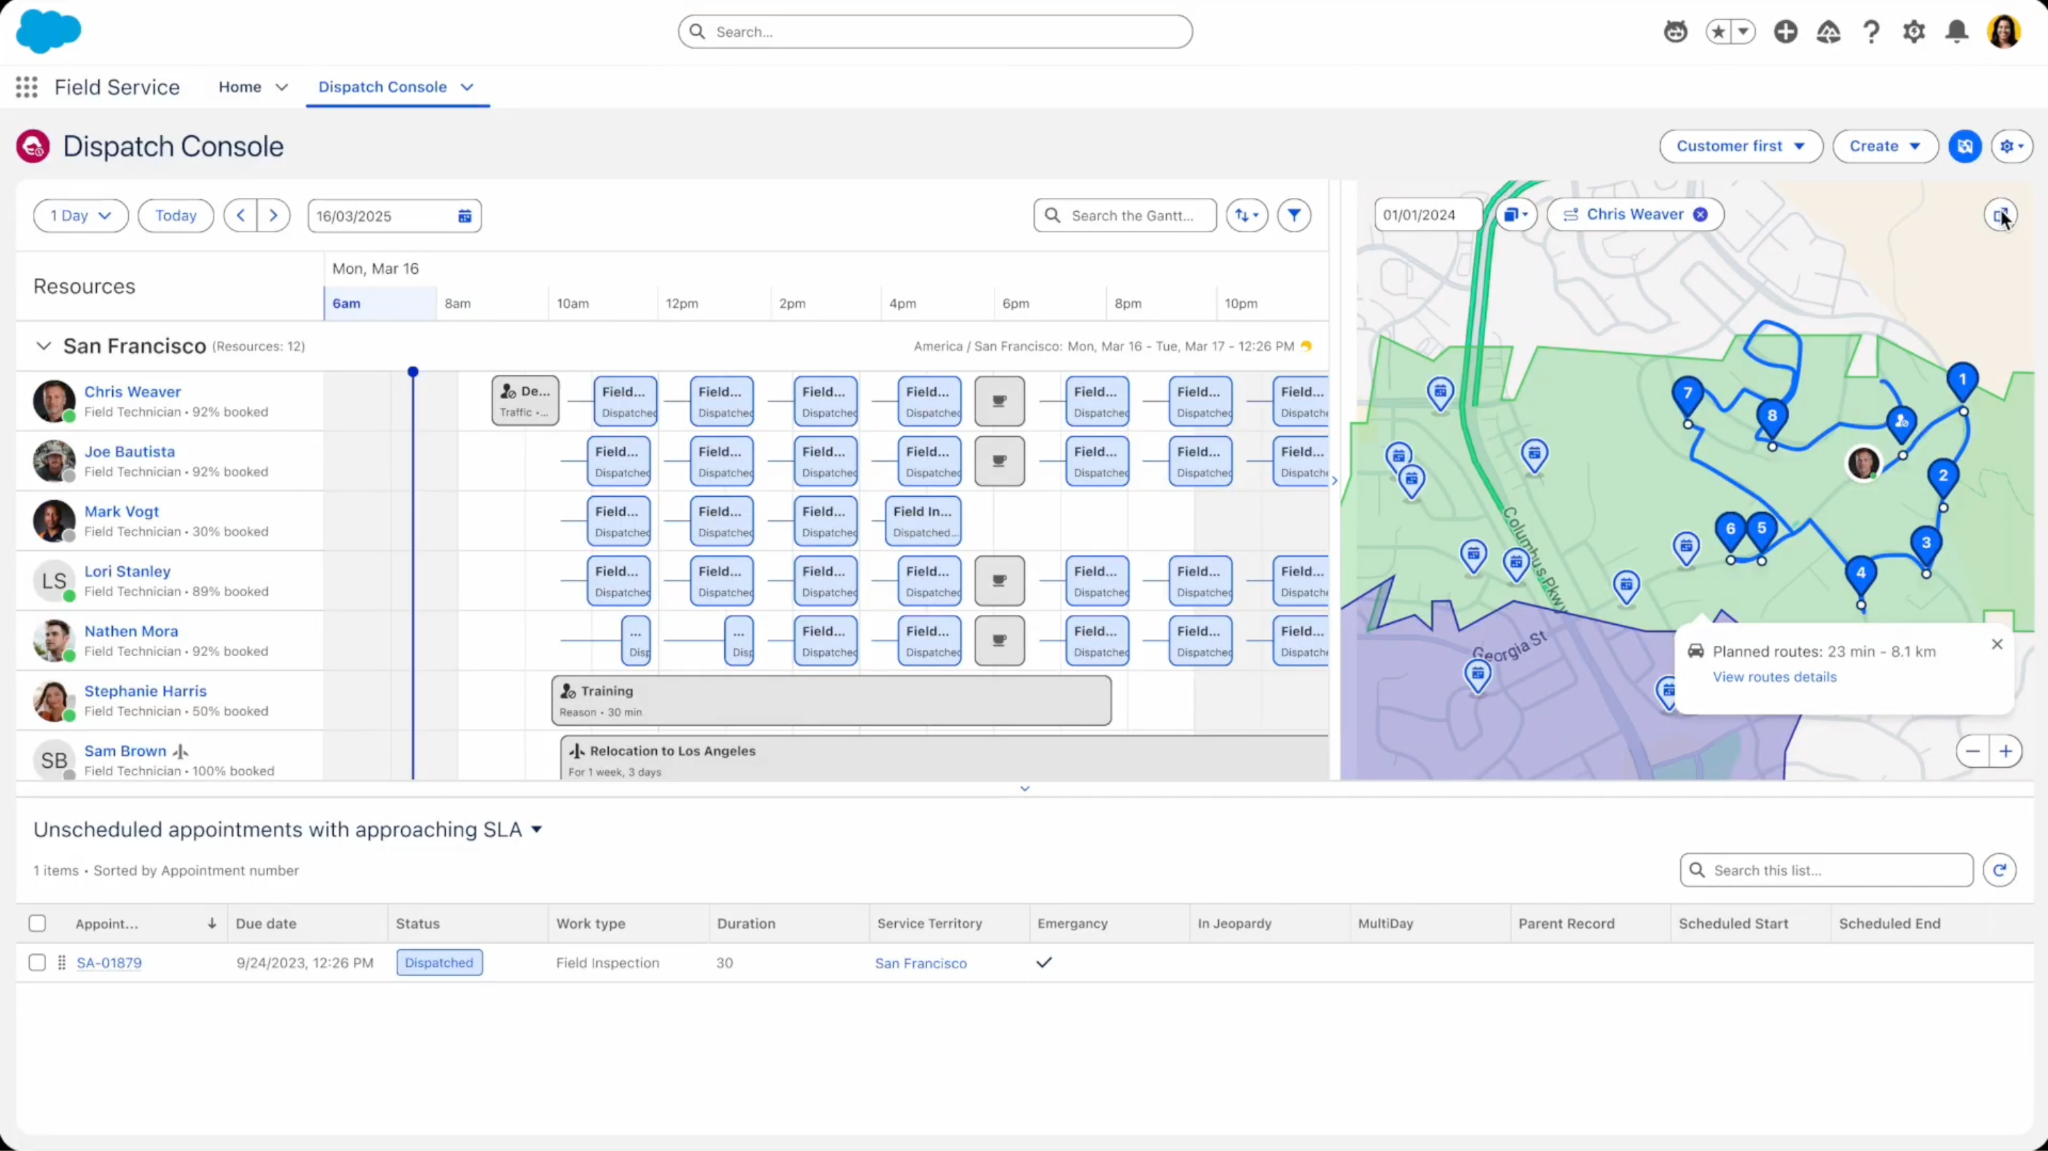Select all appointments checkbox in header
This screenshot has height=1151, width=2048.
(x=37, y=923)
